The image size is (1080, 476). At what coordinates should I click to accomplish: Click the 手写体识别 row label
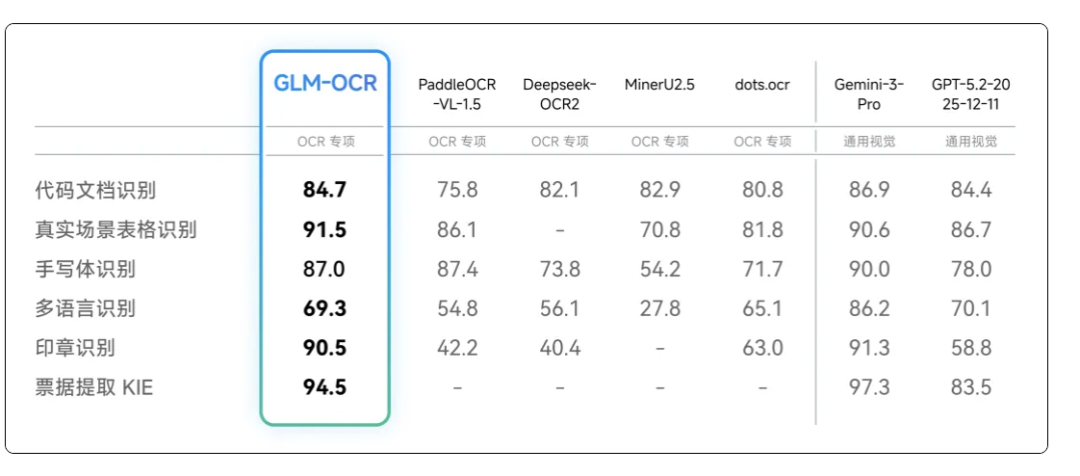[86, 269]
